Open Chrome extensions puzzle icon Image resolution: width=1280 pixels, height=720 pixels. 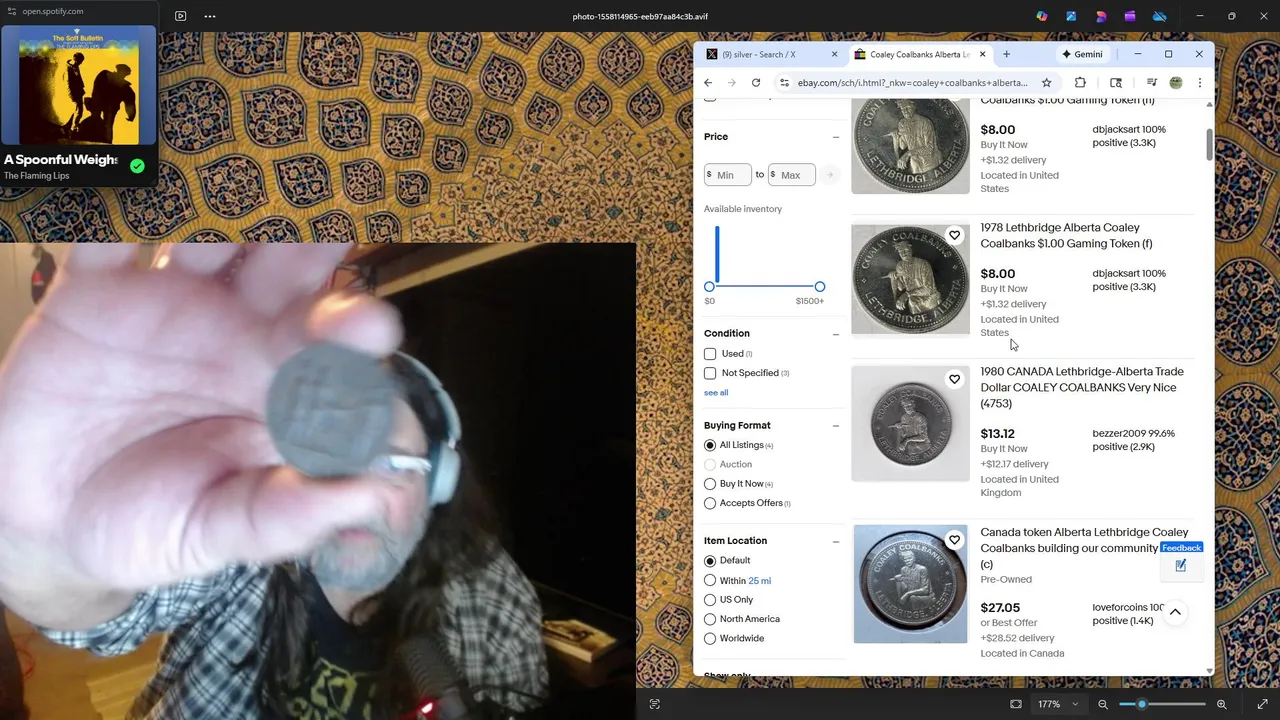pos(1080,82)
